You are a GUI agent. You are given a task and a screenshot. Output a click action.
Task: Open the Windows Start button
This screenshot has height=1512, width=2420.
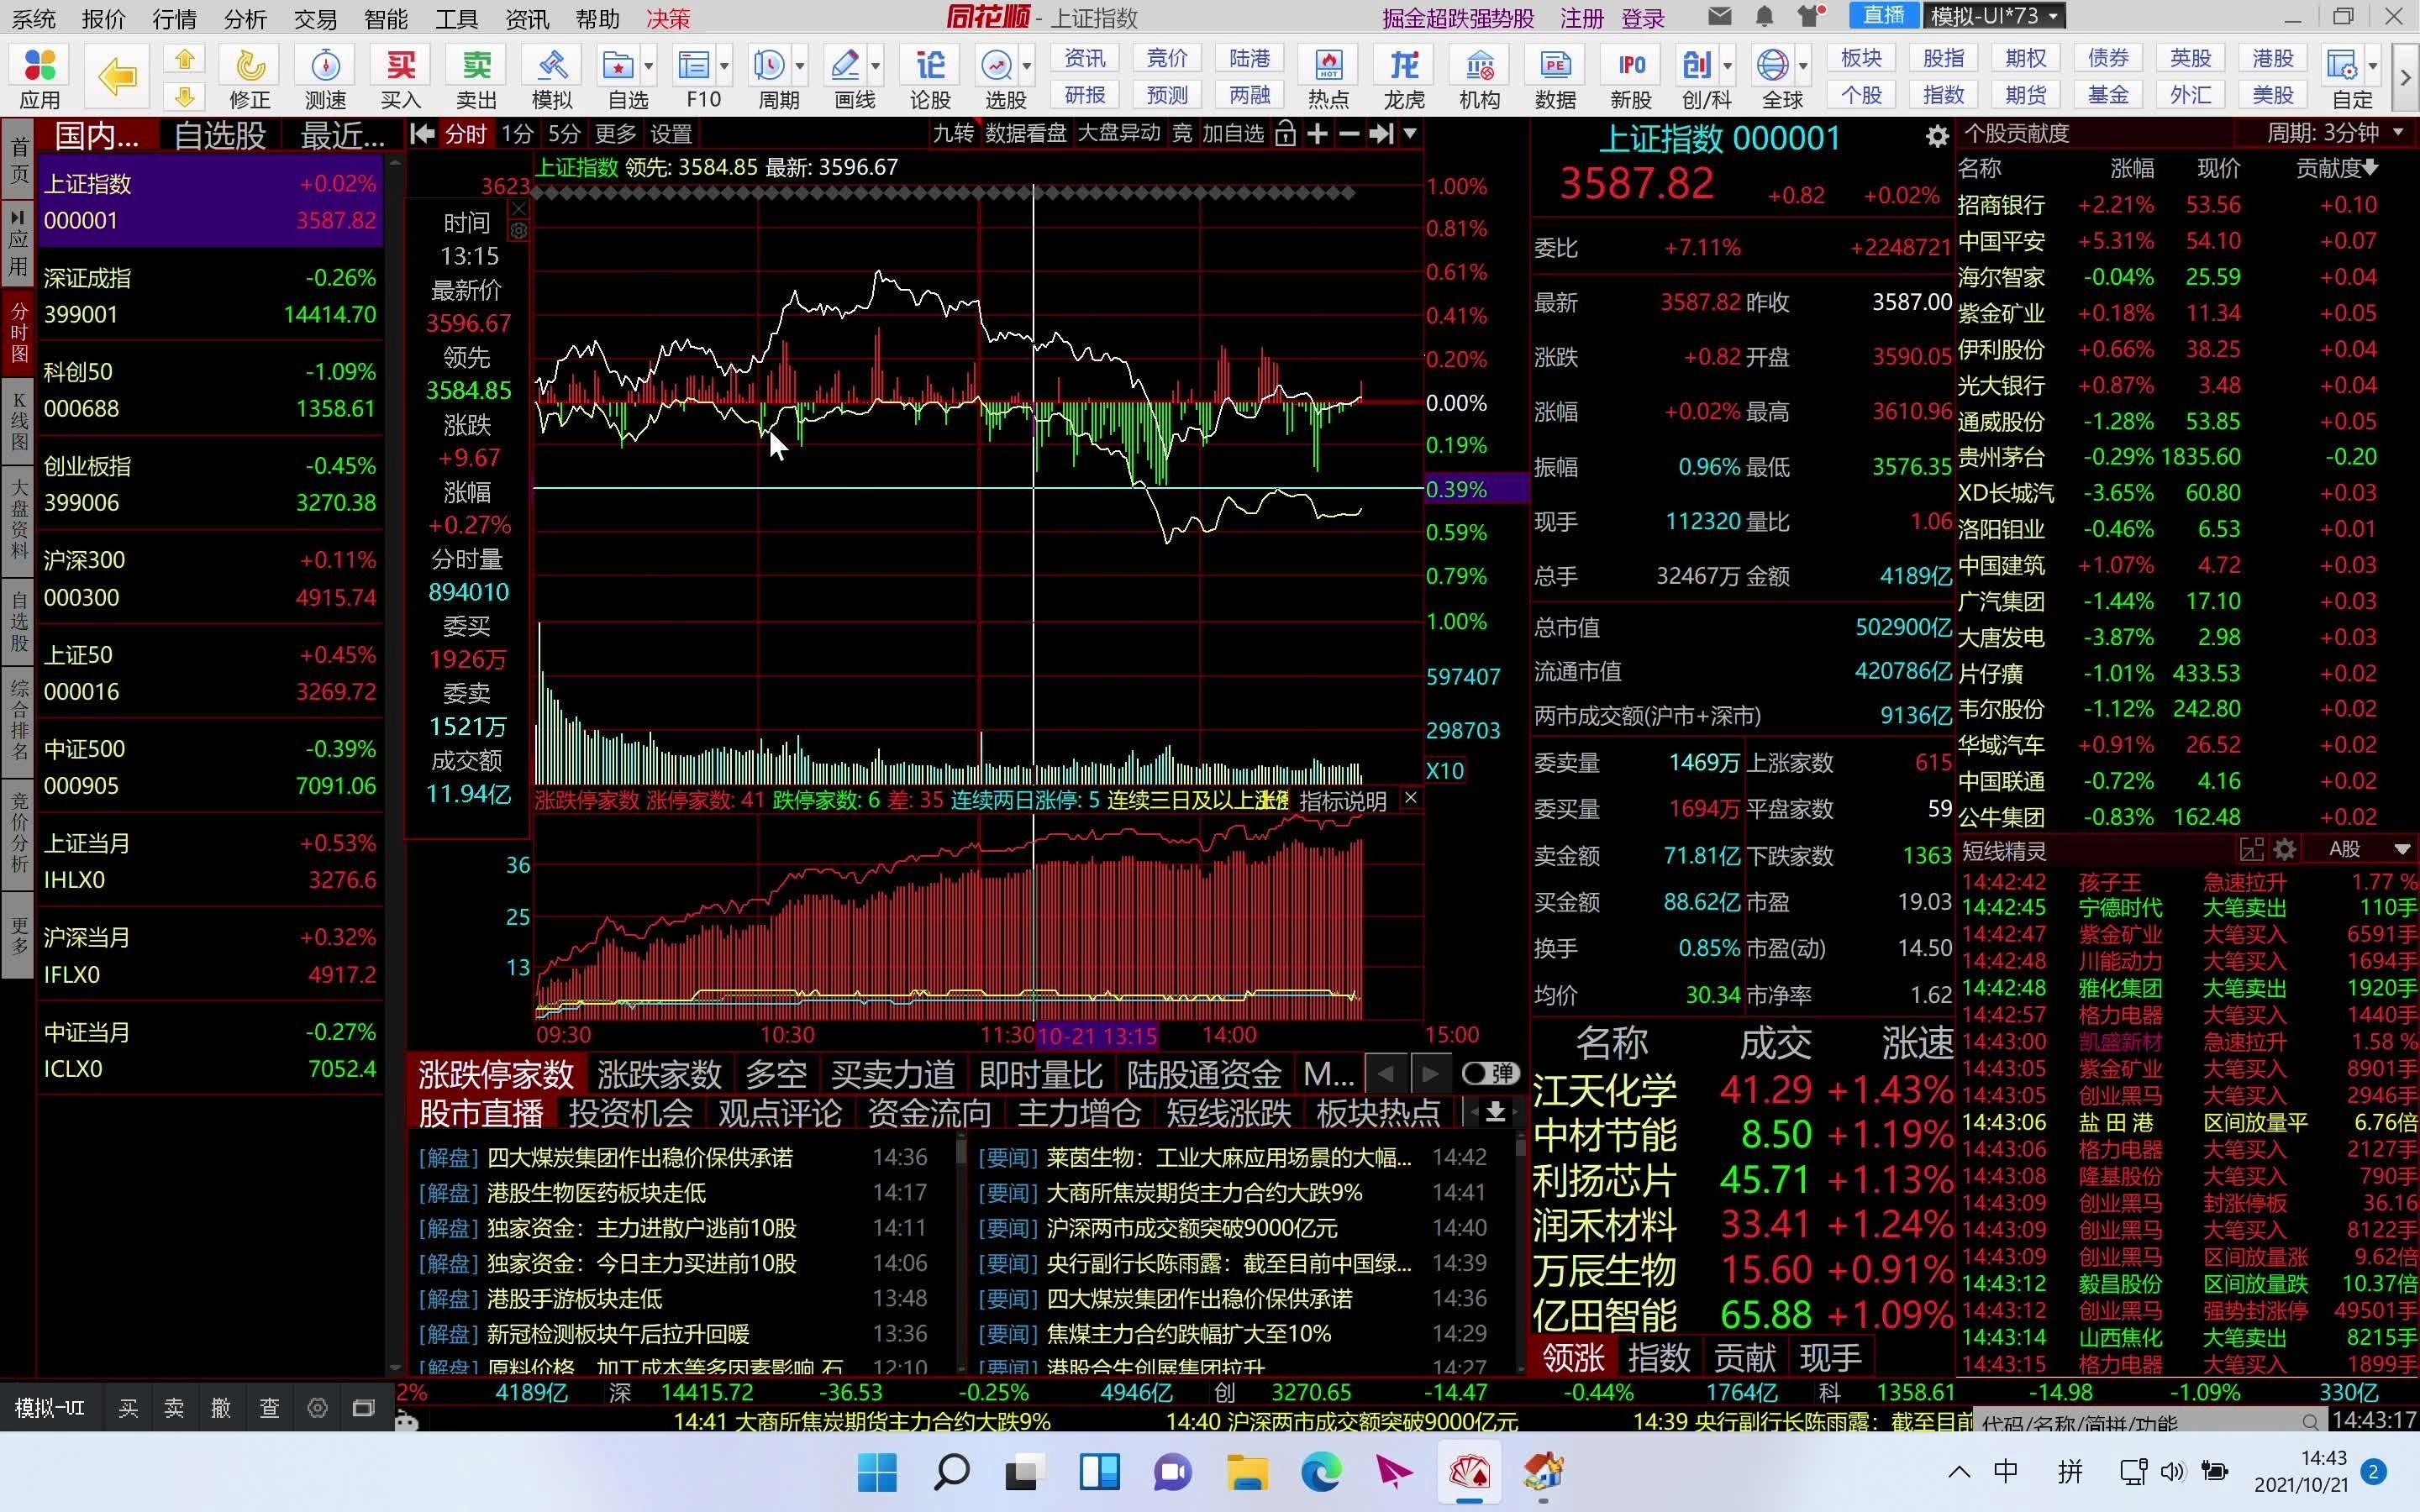point(877,1472)
